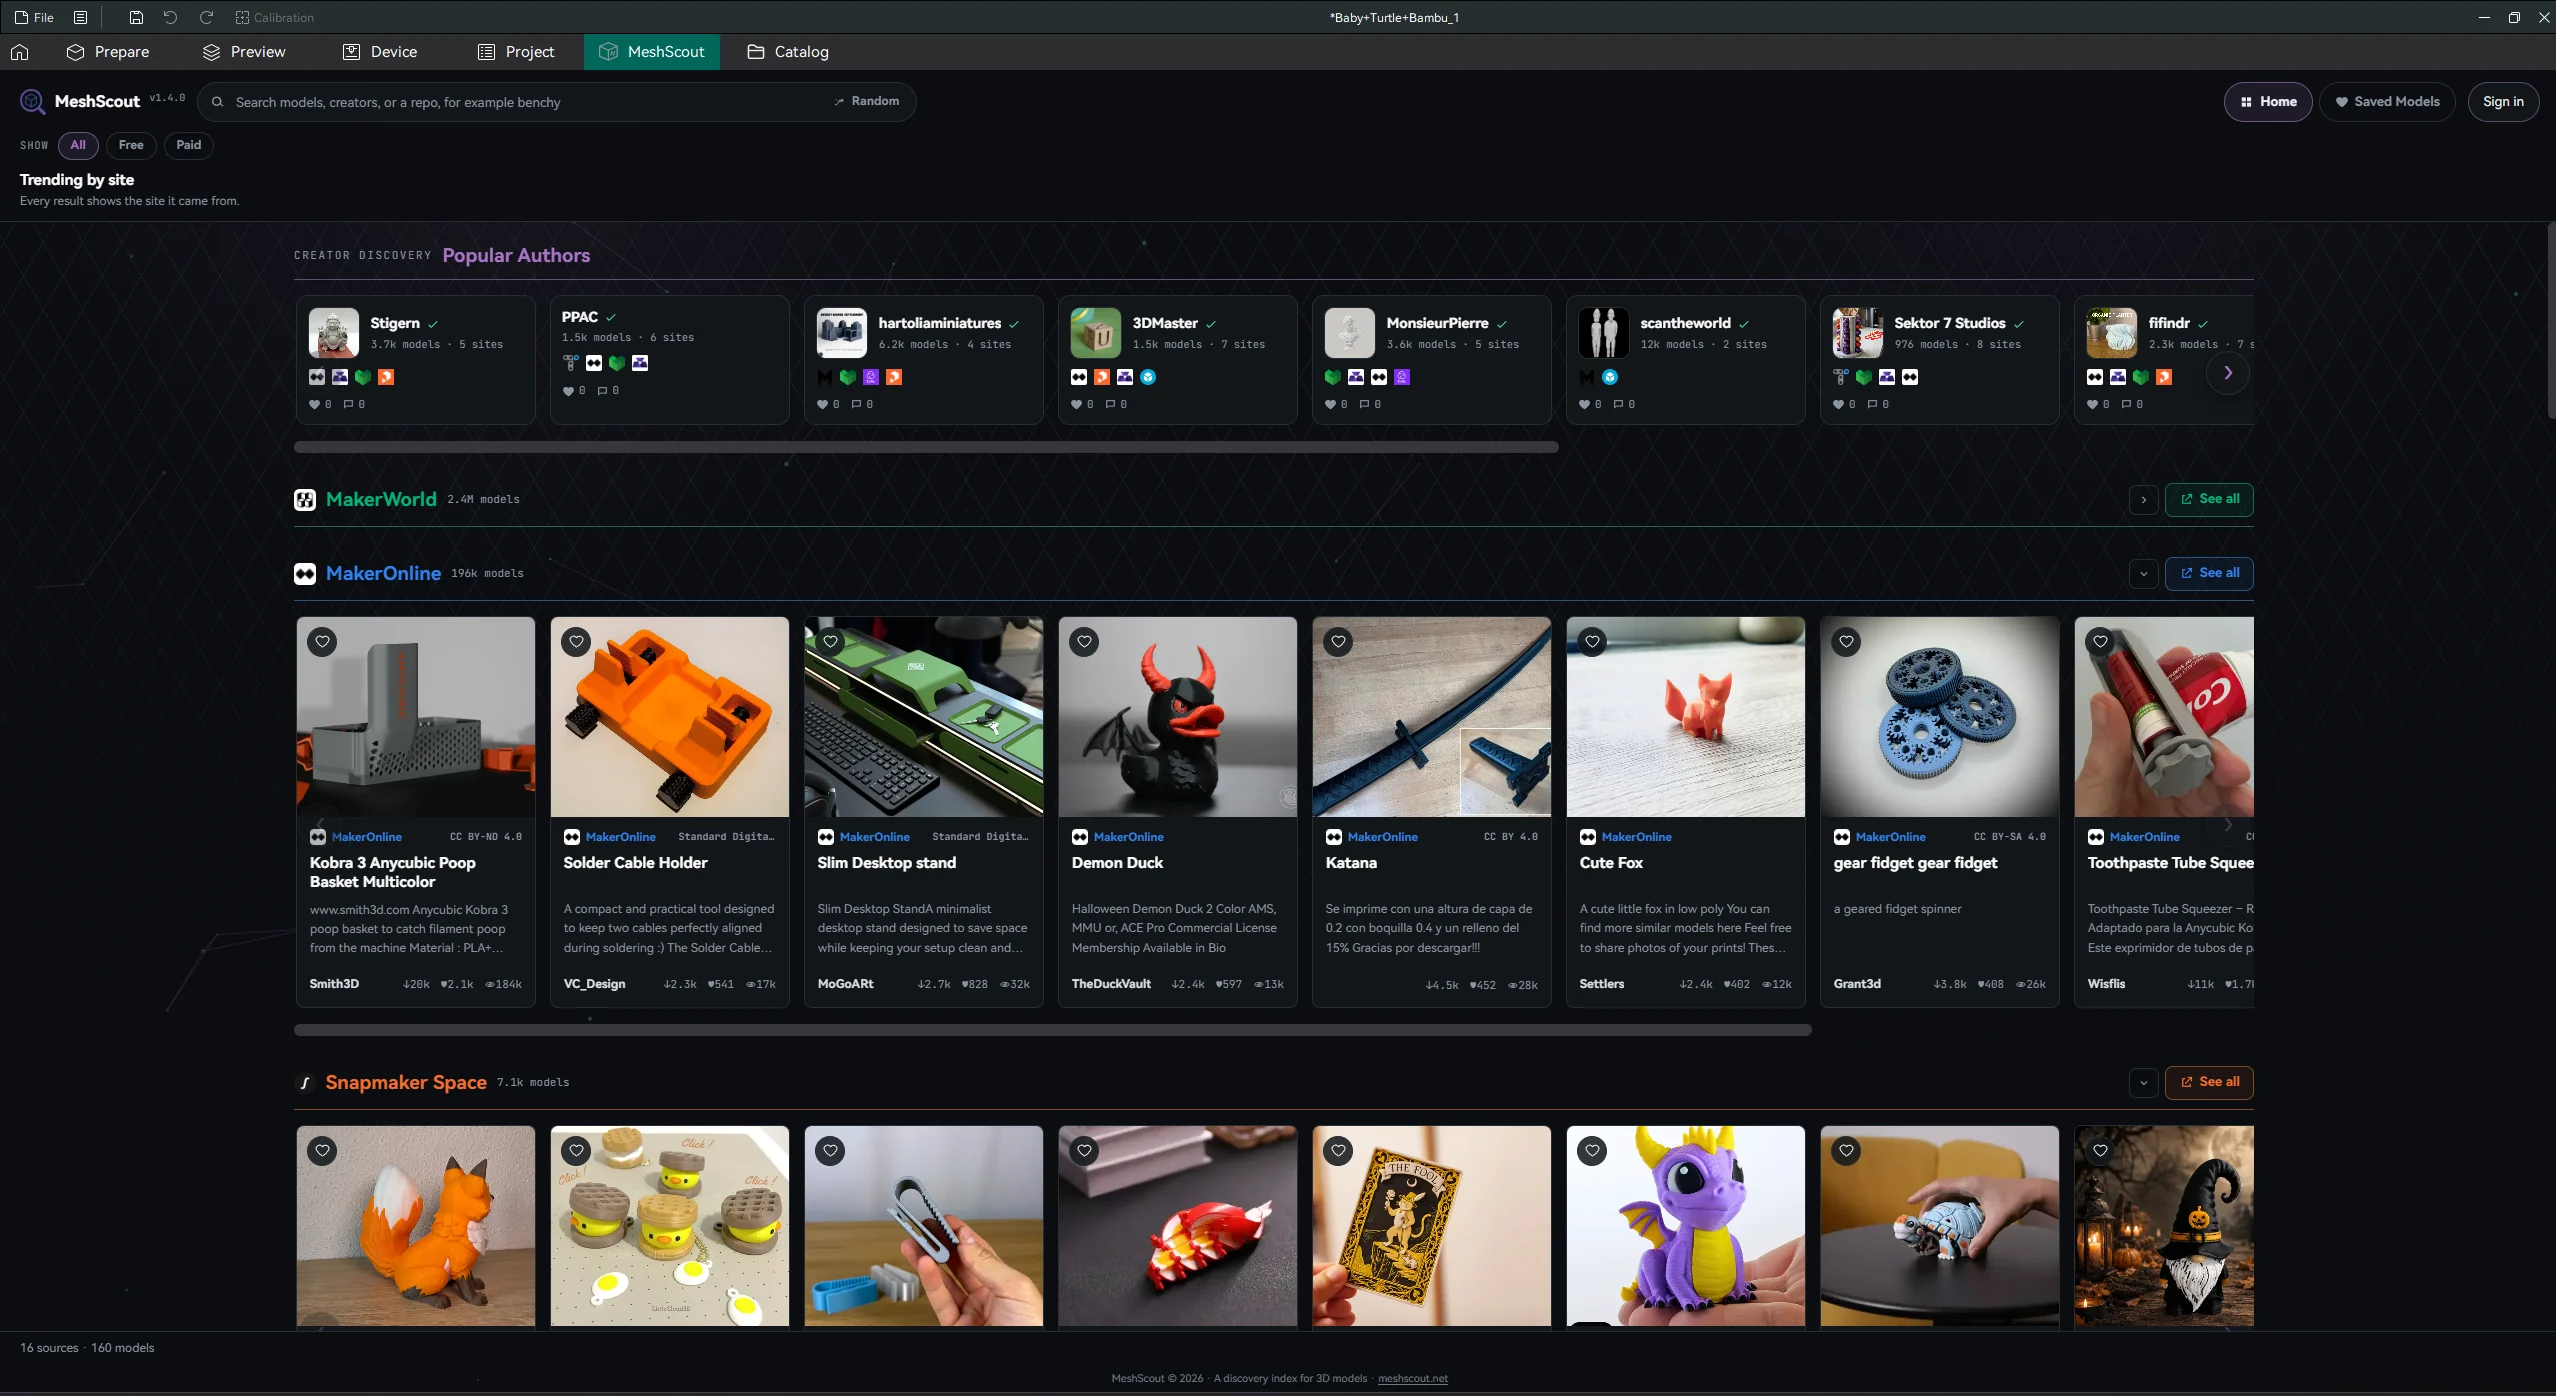Open the home screen icon

(x=20, y=52)
